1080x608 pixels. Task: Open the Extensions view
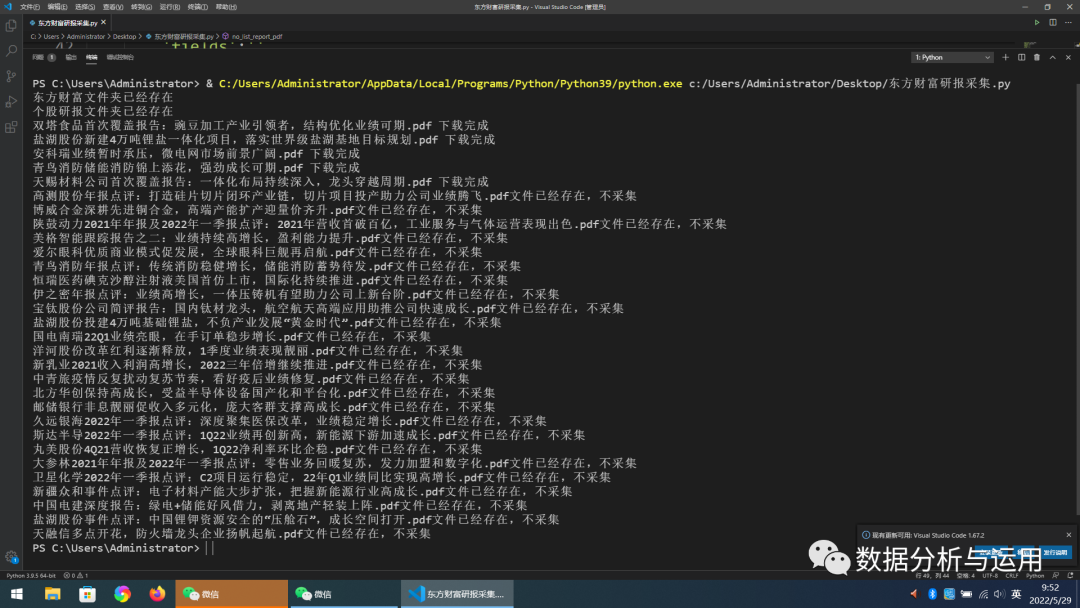[x=11, y=127]
